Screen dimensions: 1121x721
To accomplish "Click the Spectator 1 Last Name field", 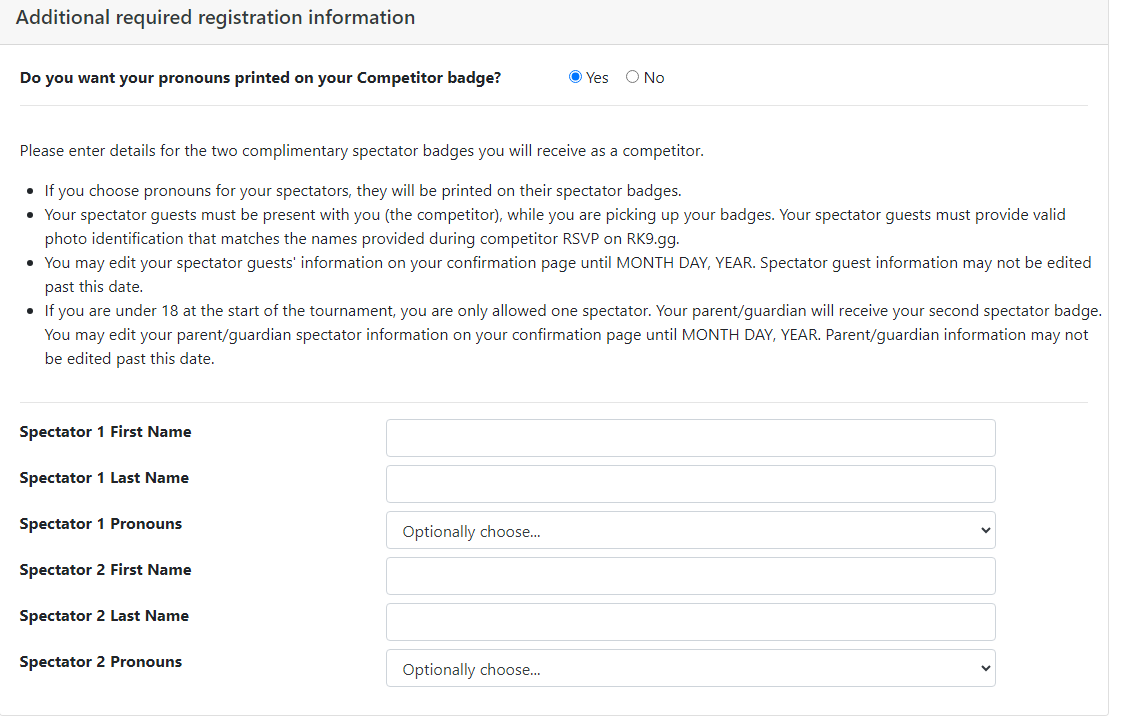I will 691,484.
